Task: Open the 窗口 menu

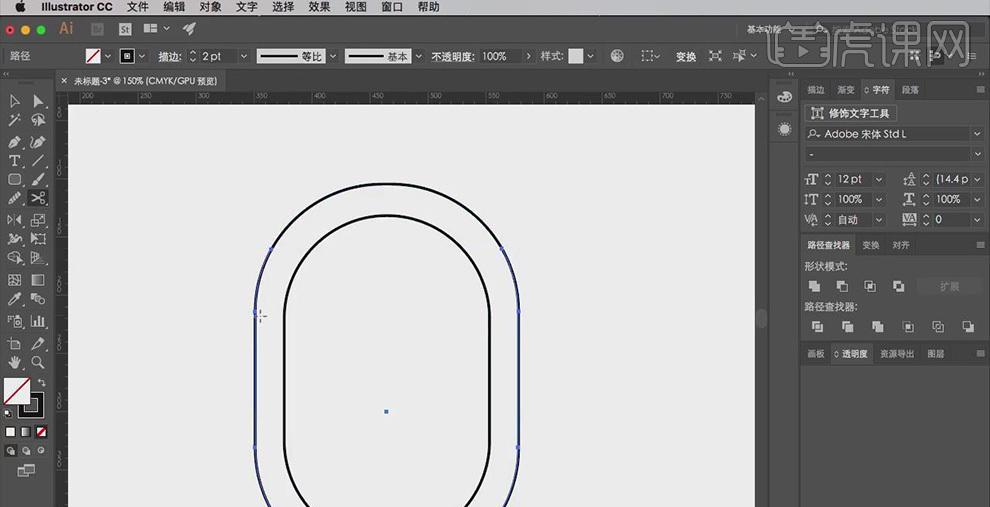Action: [x=393, y=7]
